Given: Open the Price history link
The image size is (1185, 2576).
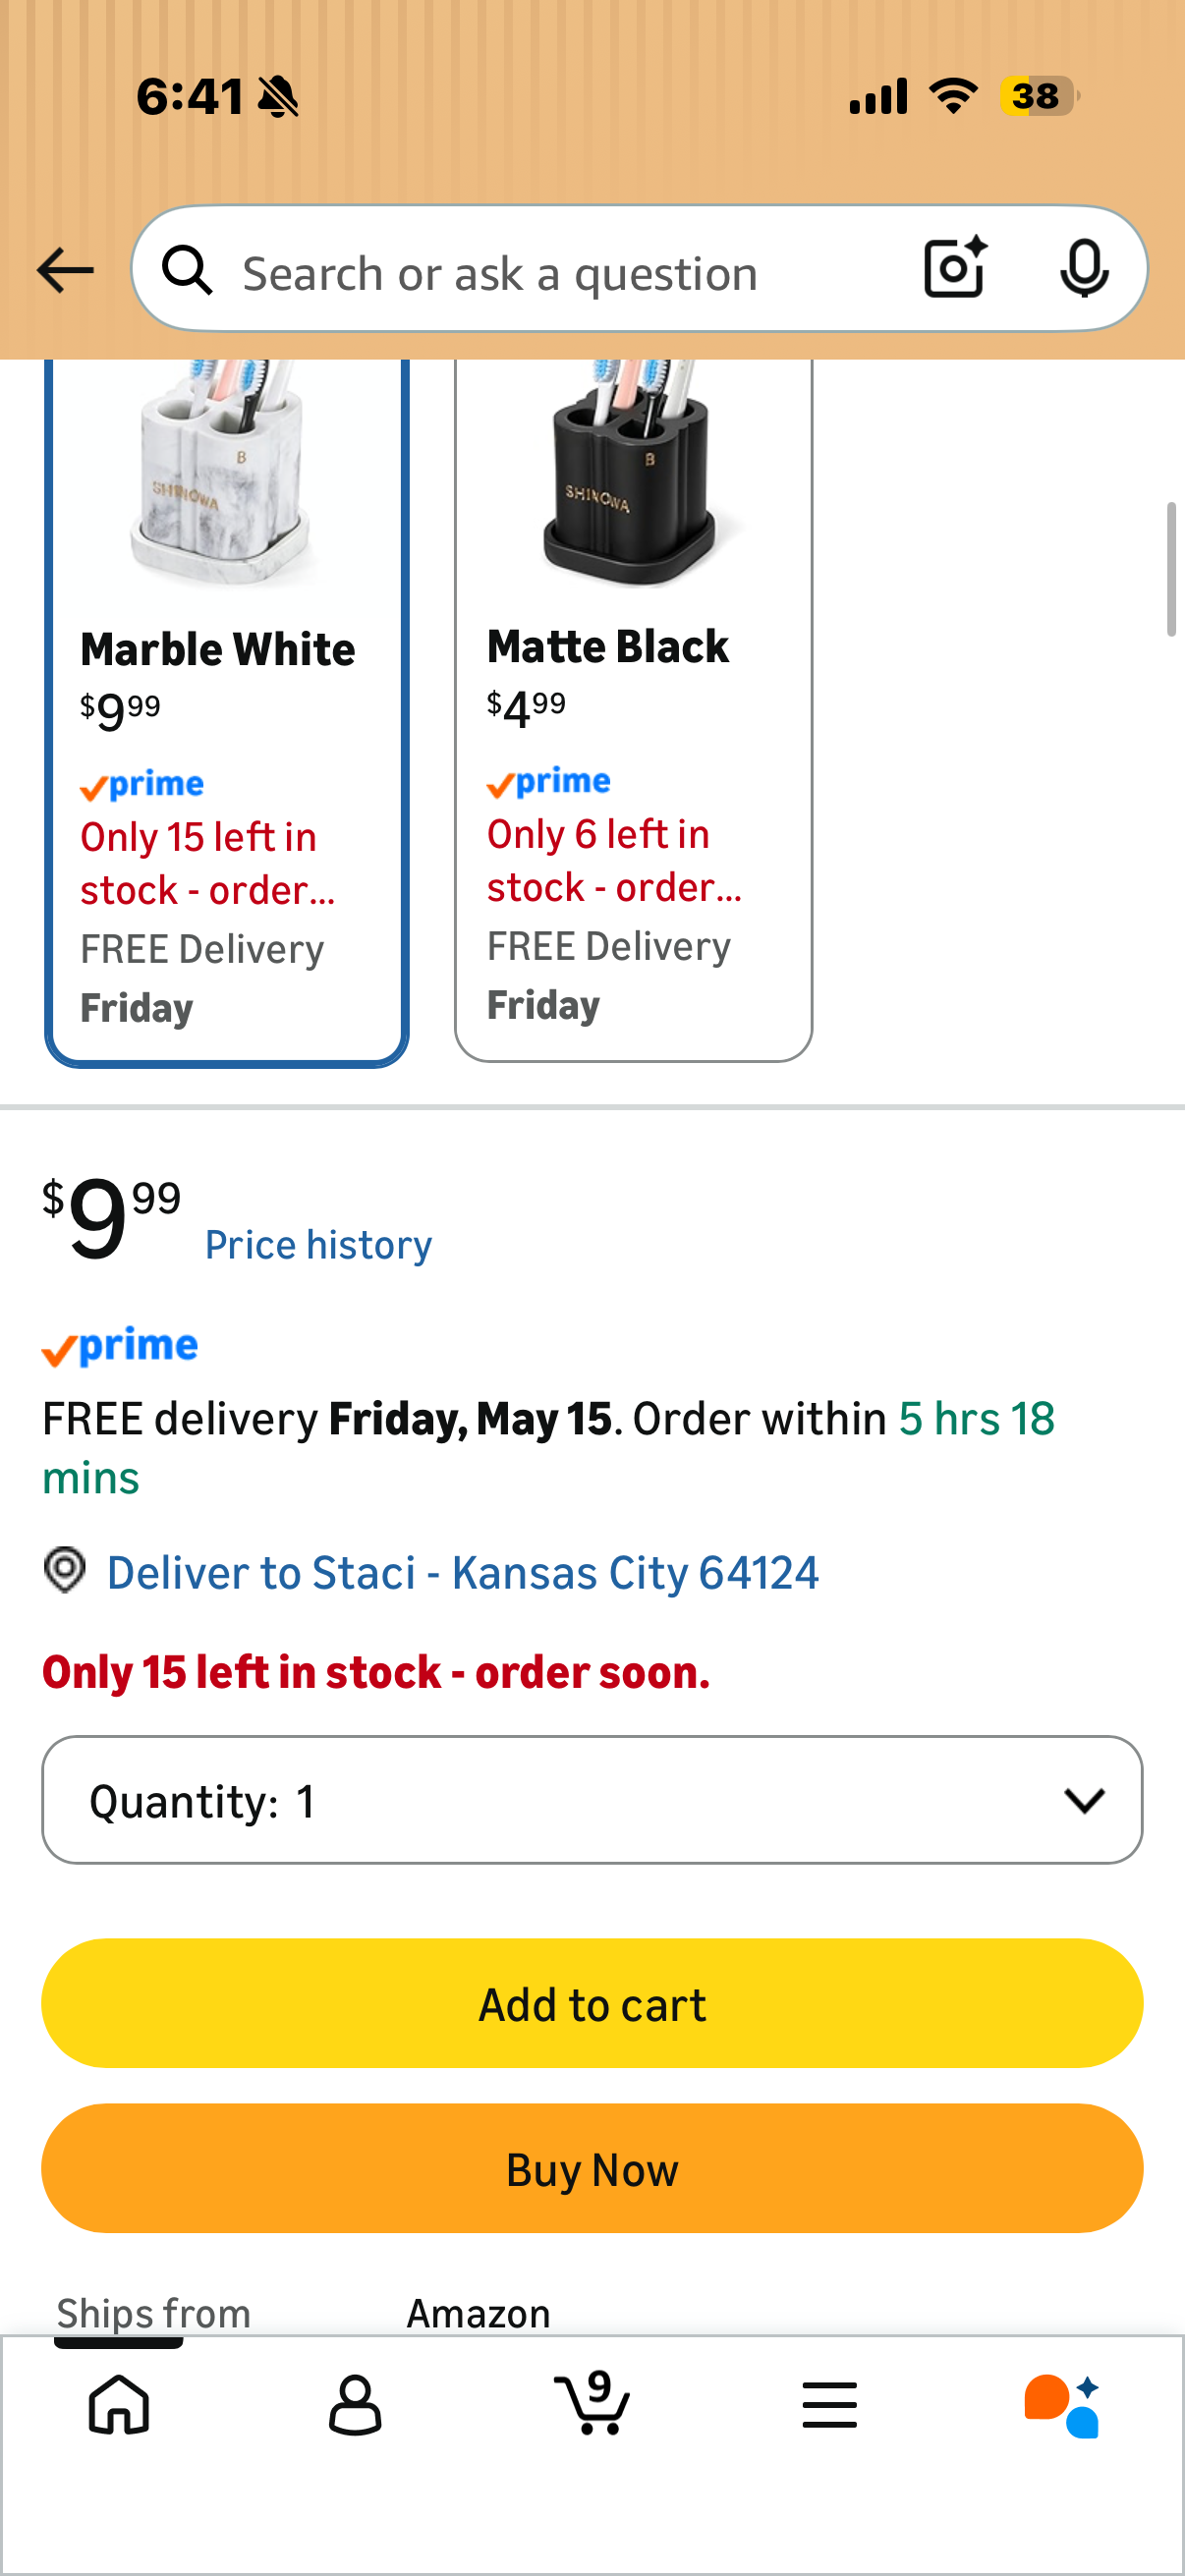Looking at the screenshot, I should point(318,1245).
